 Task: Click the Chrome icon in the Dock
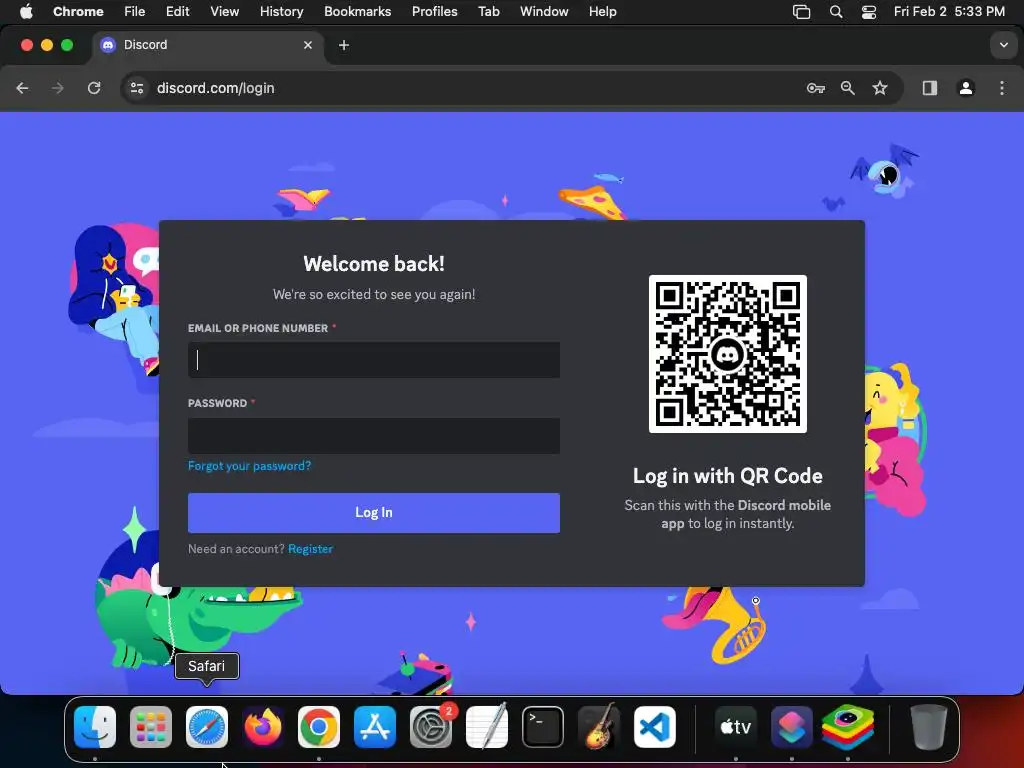319,727
